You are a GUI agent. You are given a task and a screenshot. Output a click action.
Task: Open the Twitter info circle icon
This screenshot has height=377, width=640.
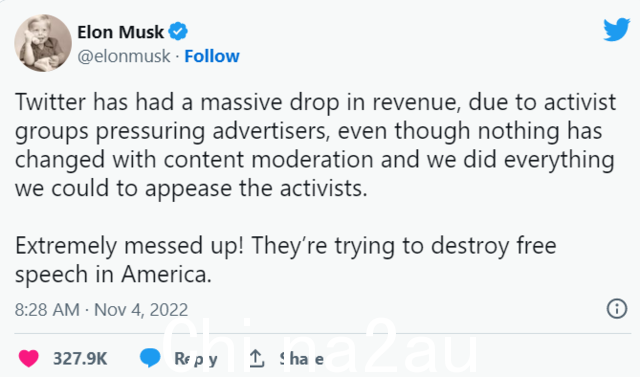(616, 308)
